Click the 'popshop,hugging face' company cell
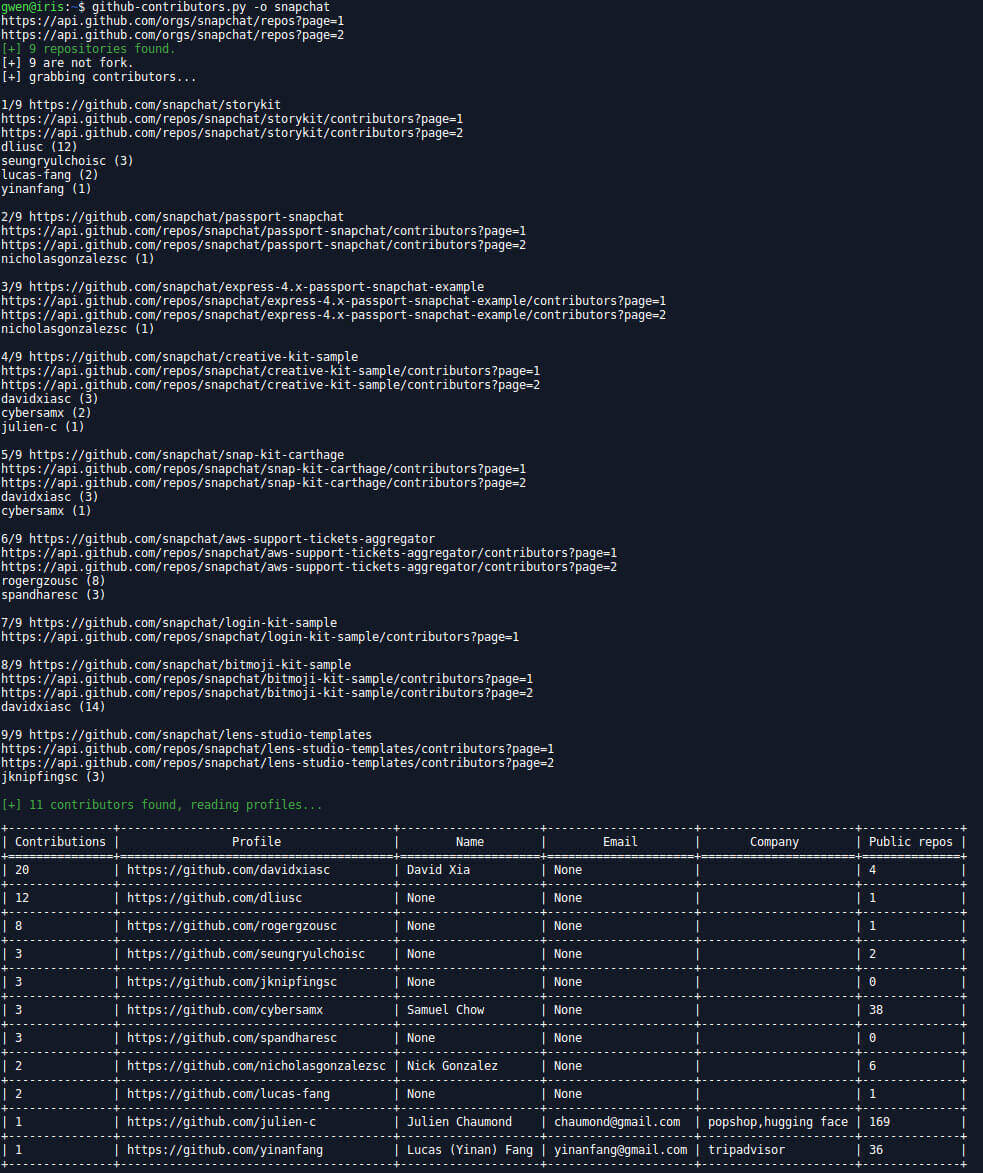This screenshot has width=983, height=1173. click(778, 1122)
